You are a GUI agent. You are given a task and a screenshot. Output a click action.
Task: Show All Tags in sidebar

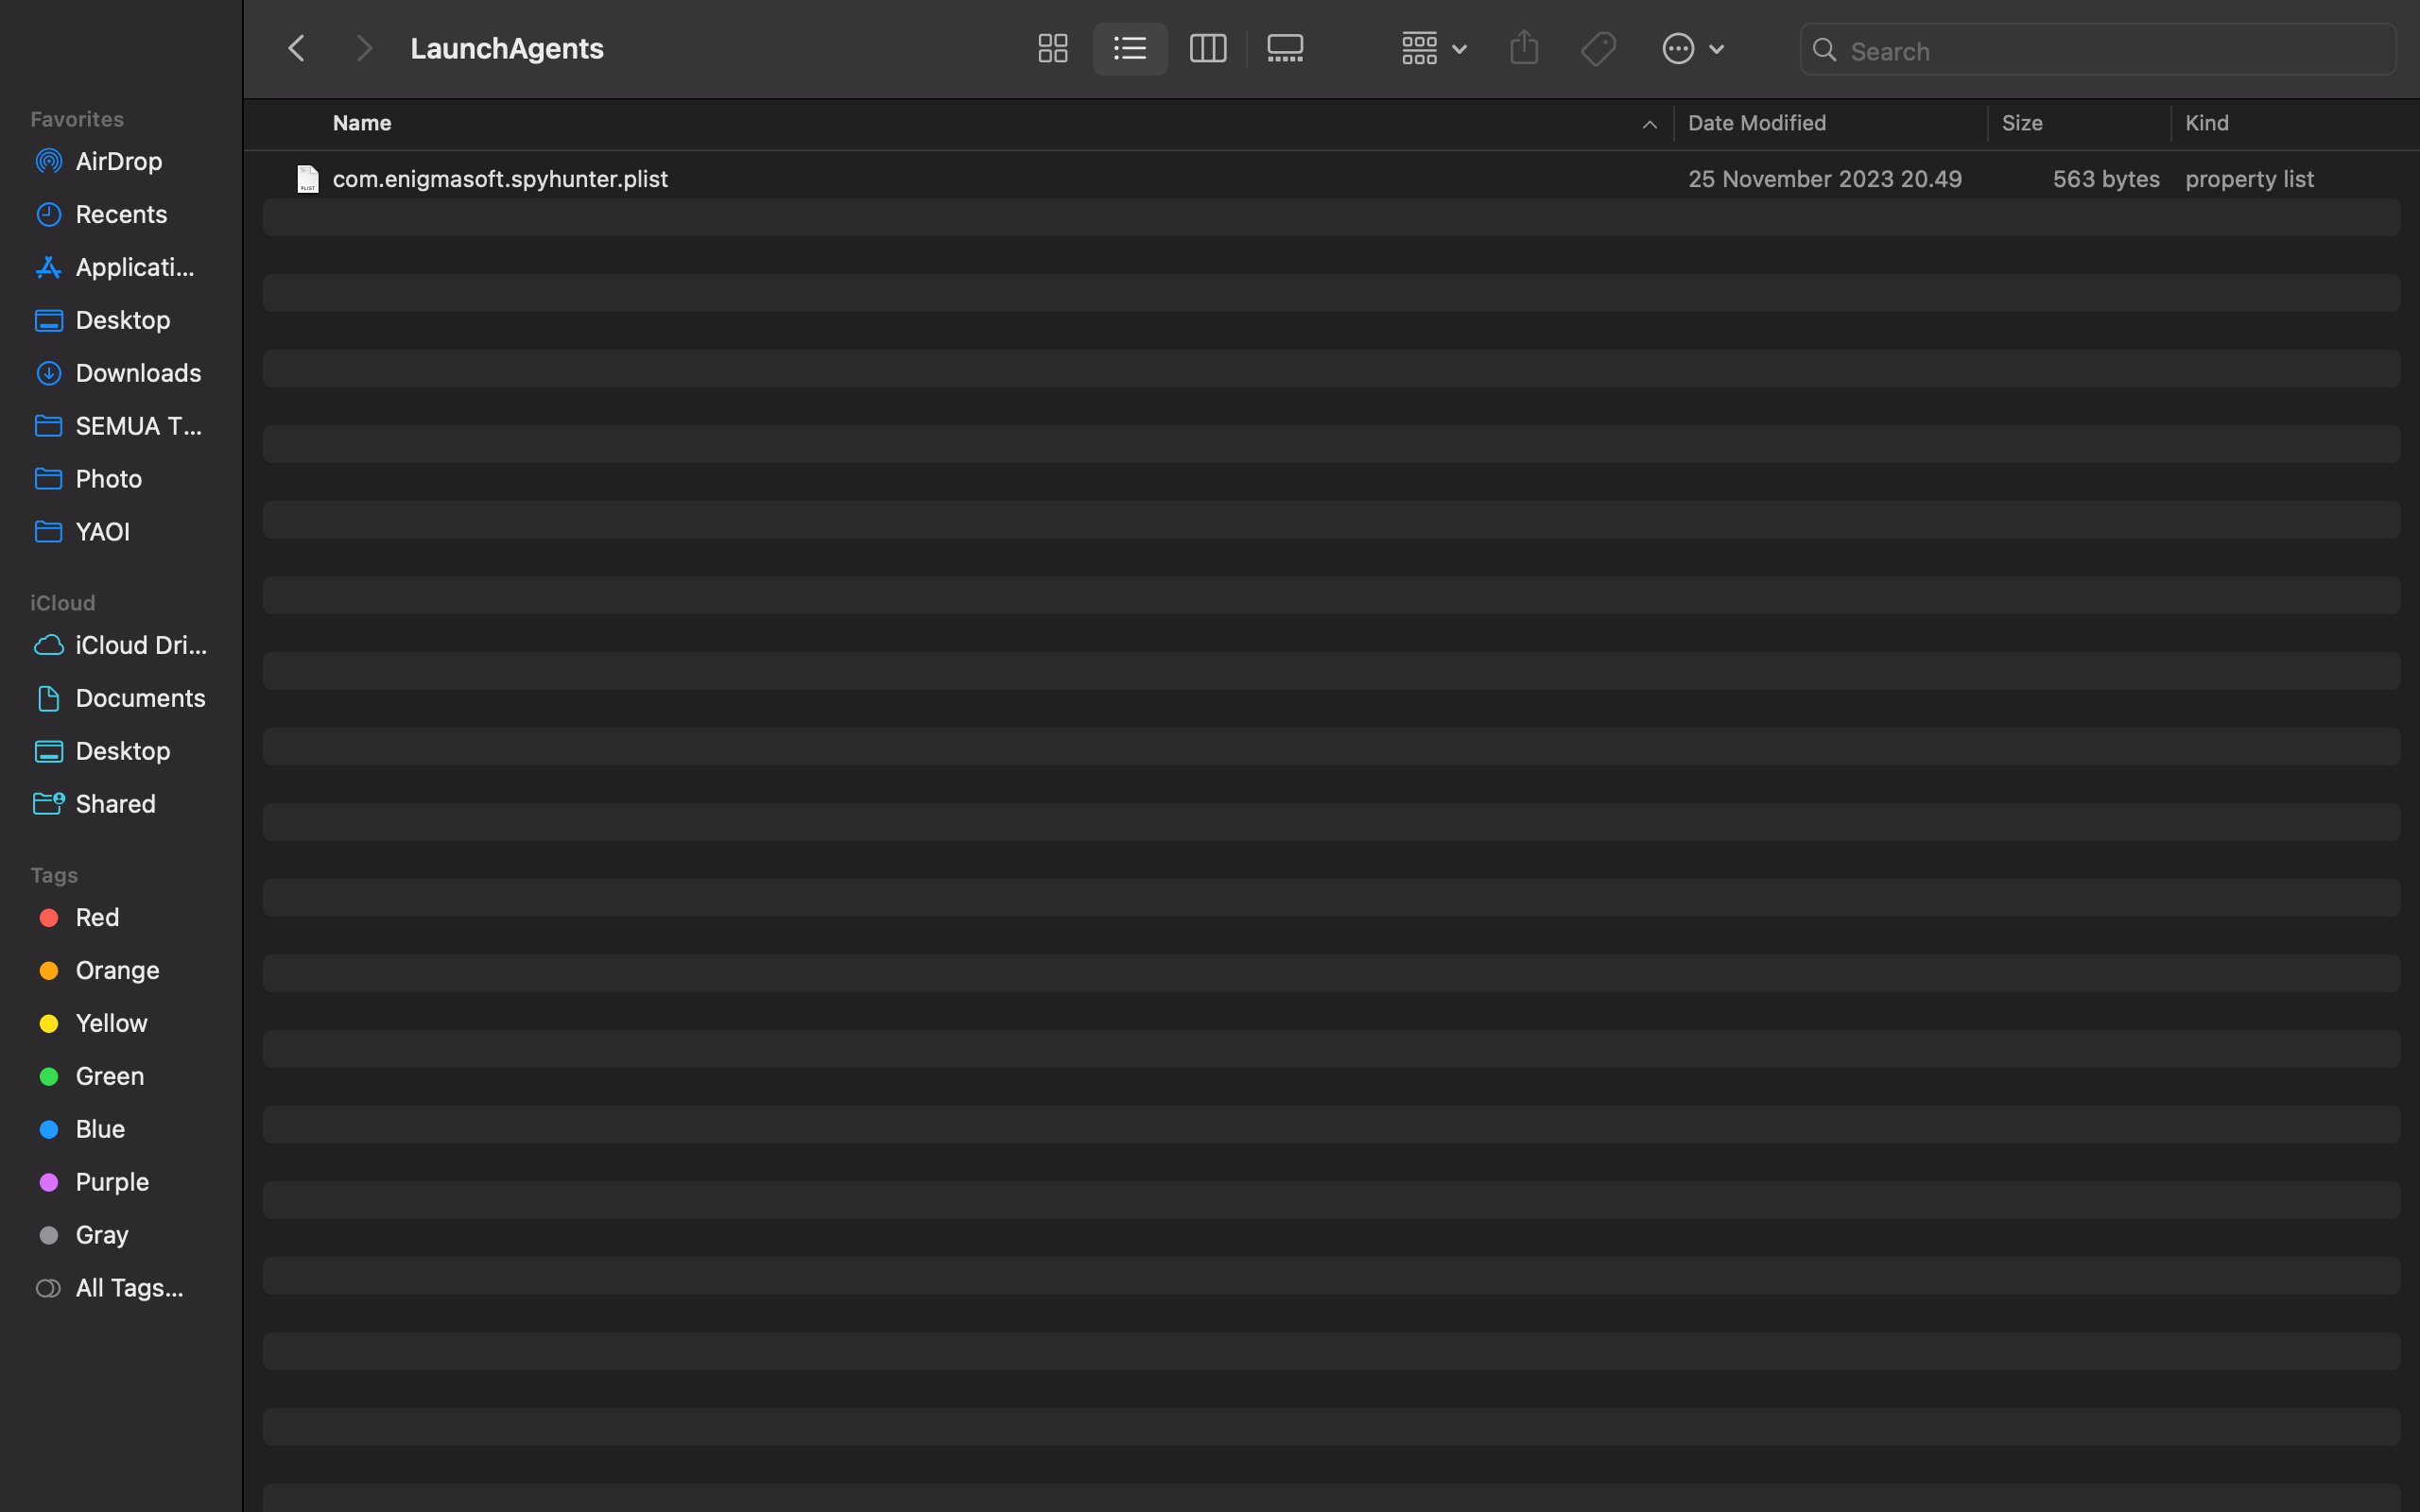(x=129, y=1288)
